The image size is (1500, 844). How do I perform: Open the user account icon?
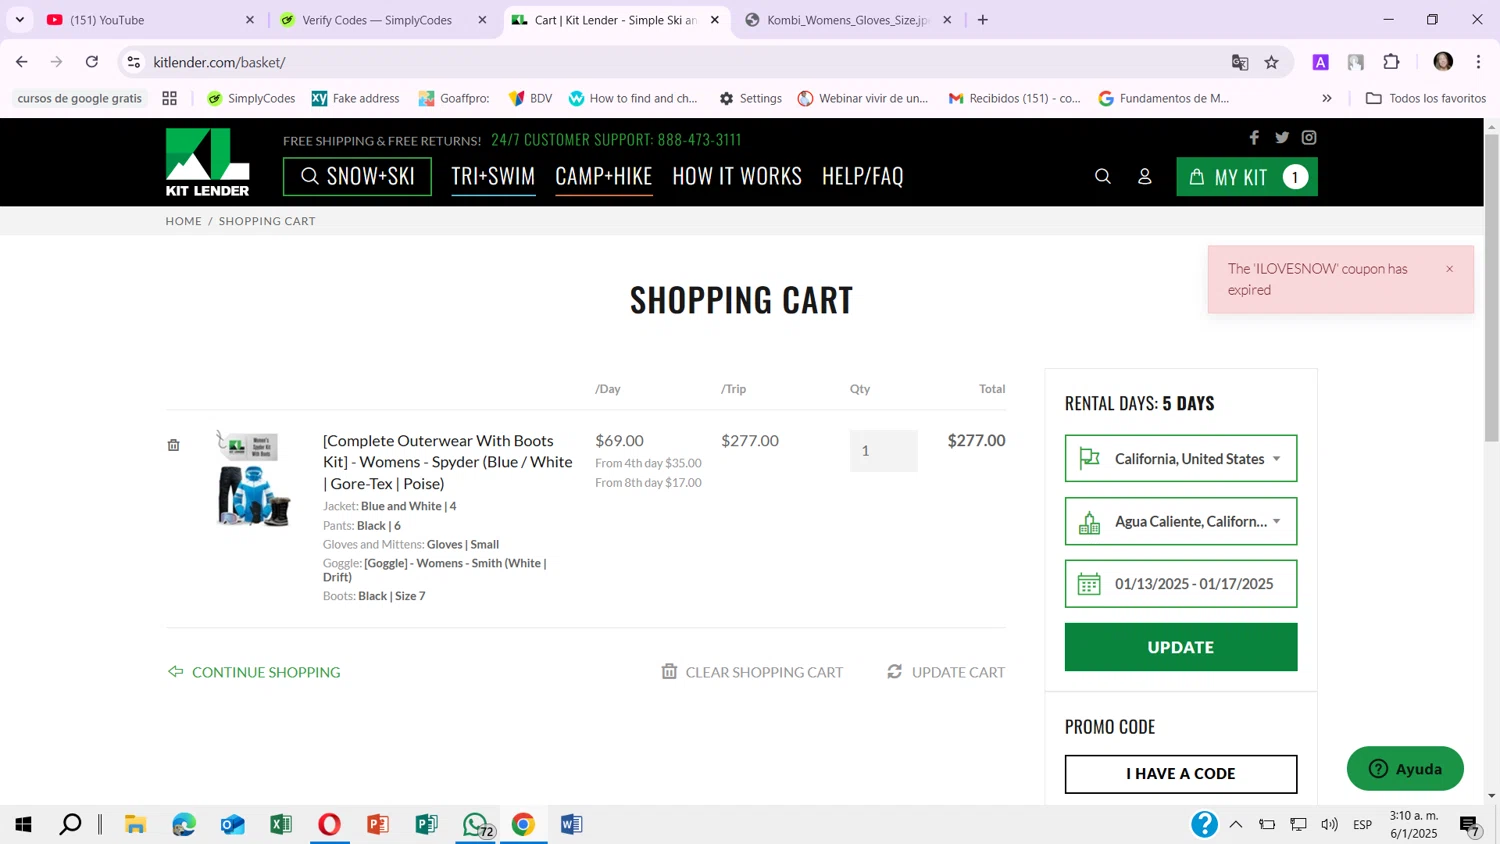[1145, 177]
